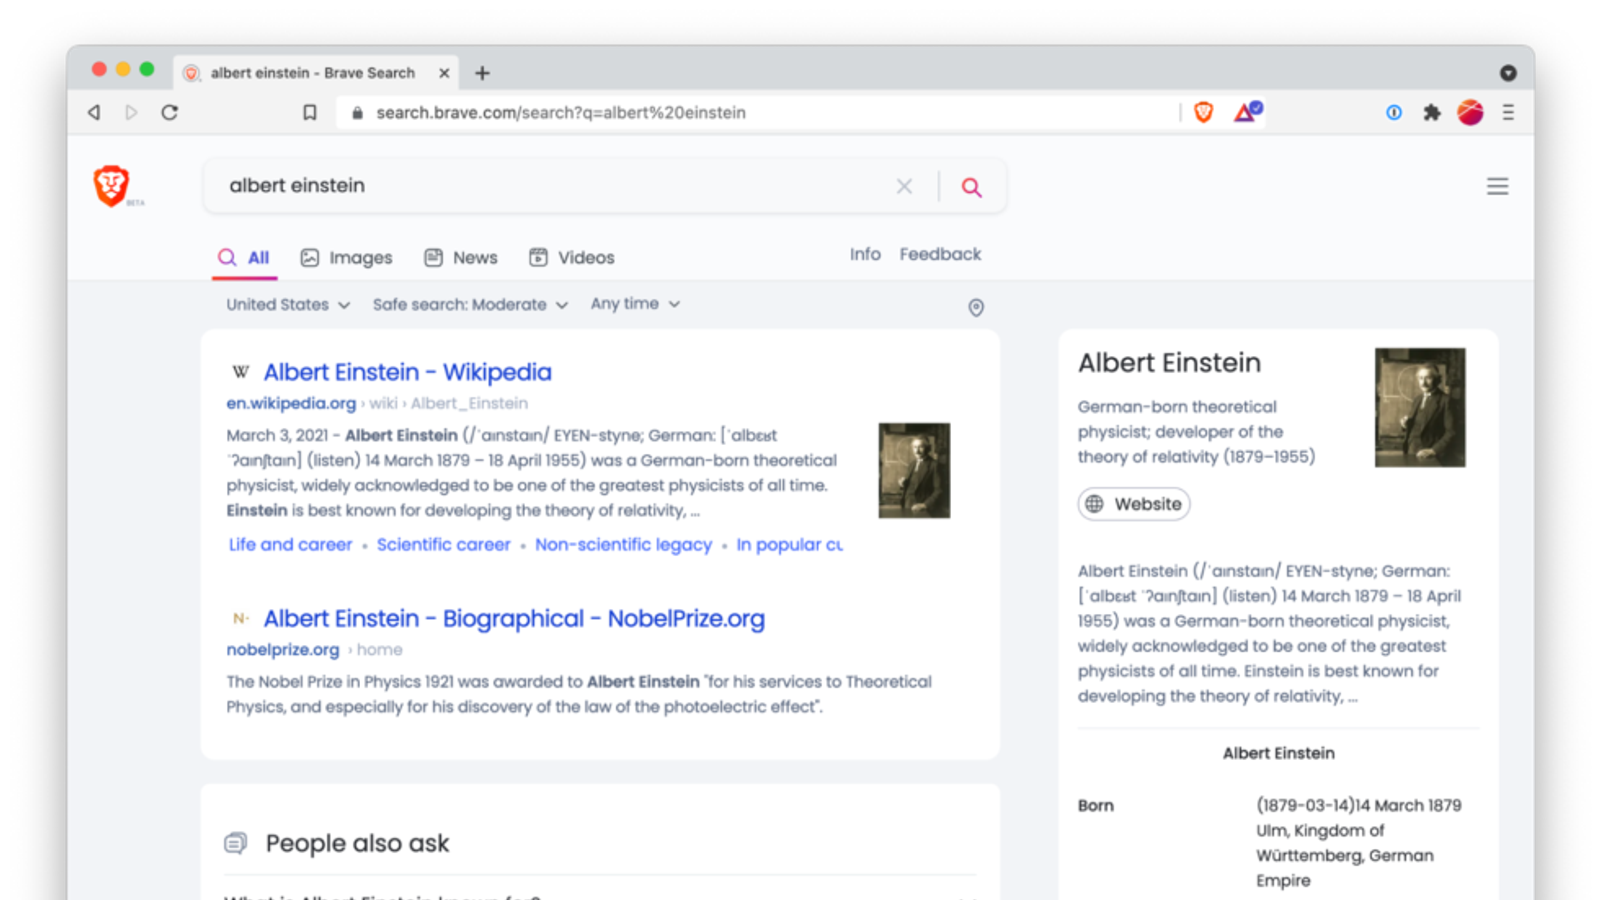Click the 'March 3, 2021' date text

point(277,435)
